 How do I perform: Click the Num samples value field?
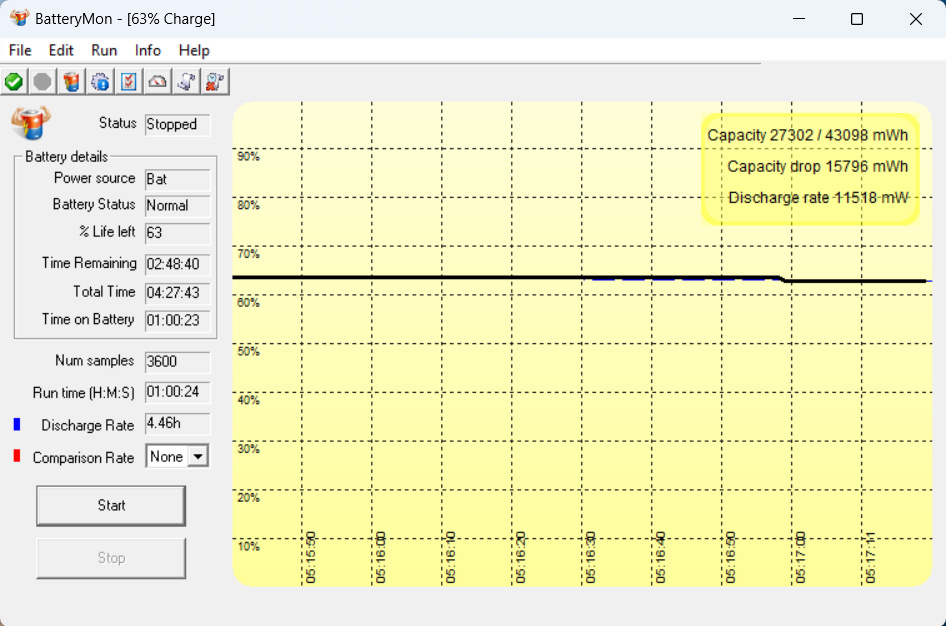[177, 361]
